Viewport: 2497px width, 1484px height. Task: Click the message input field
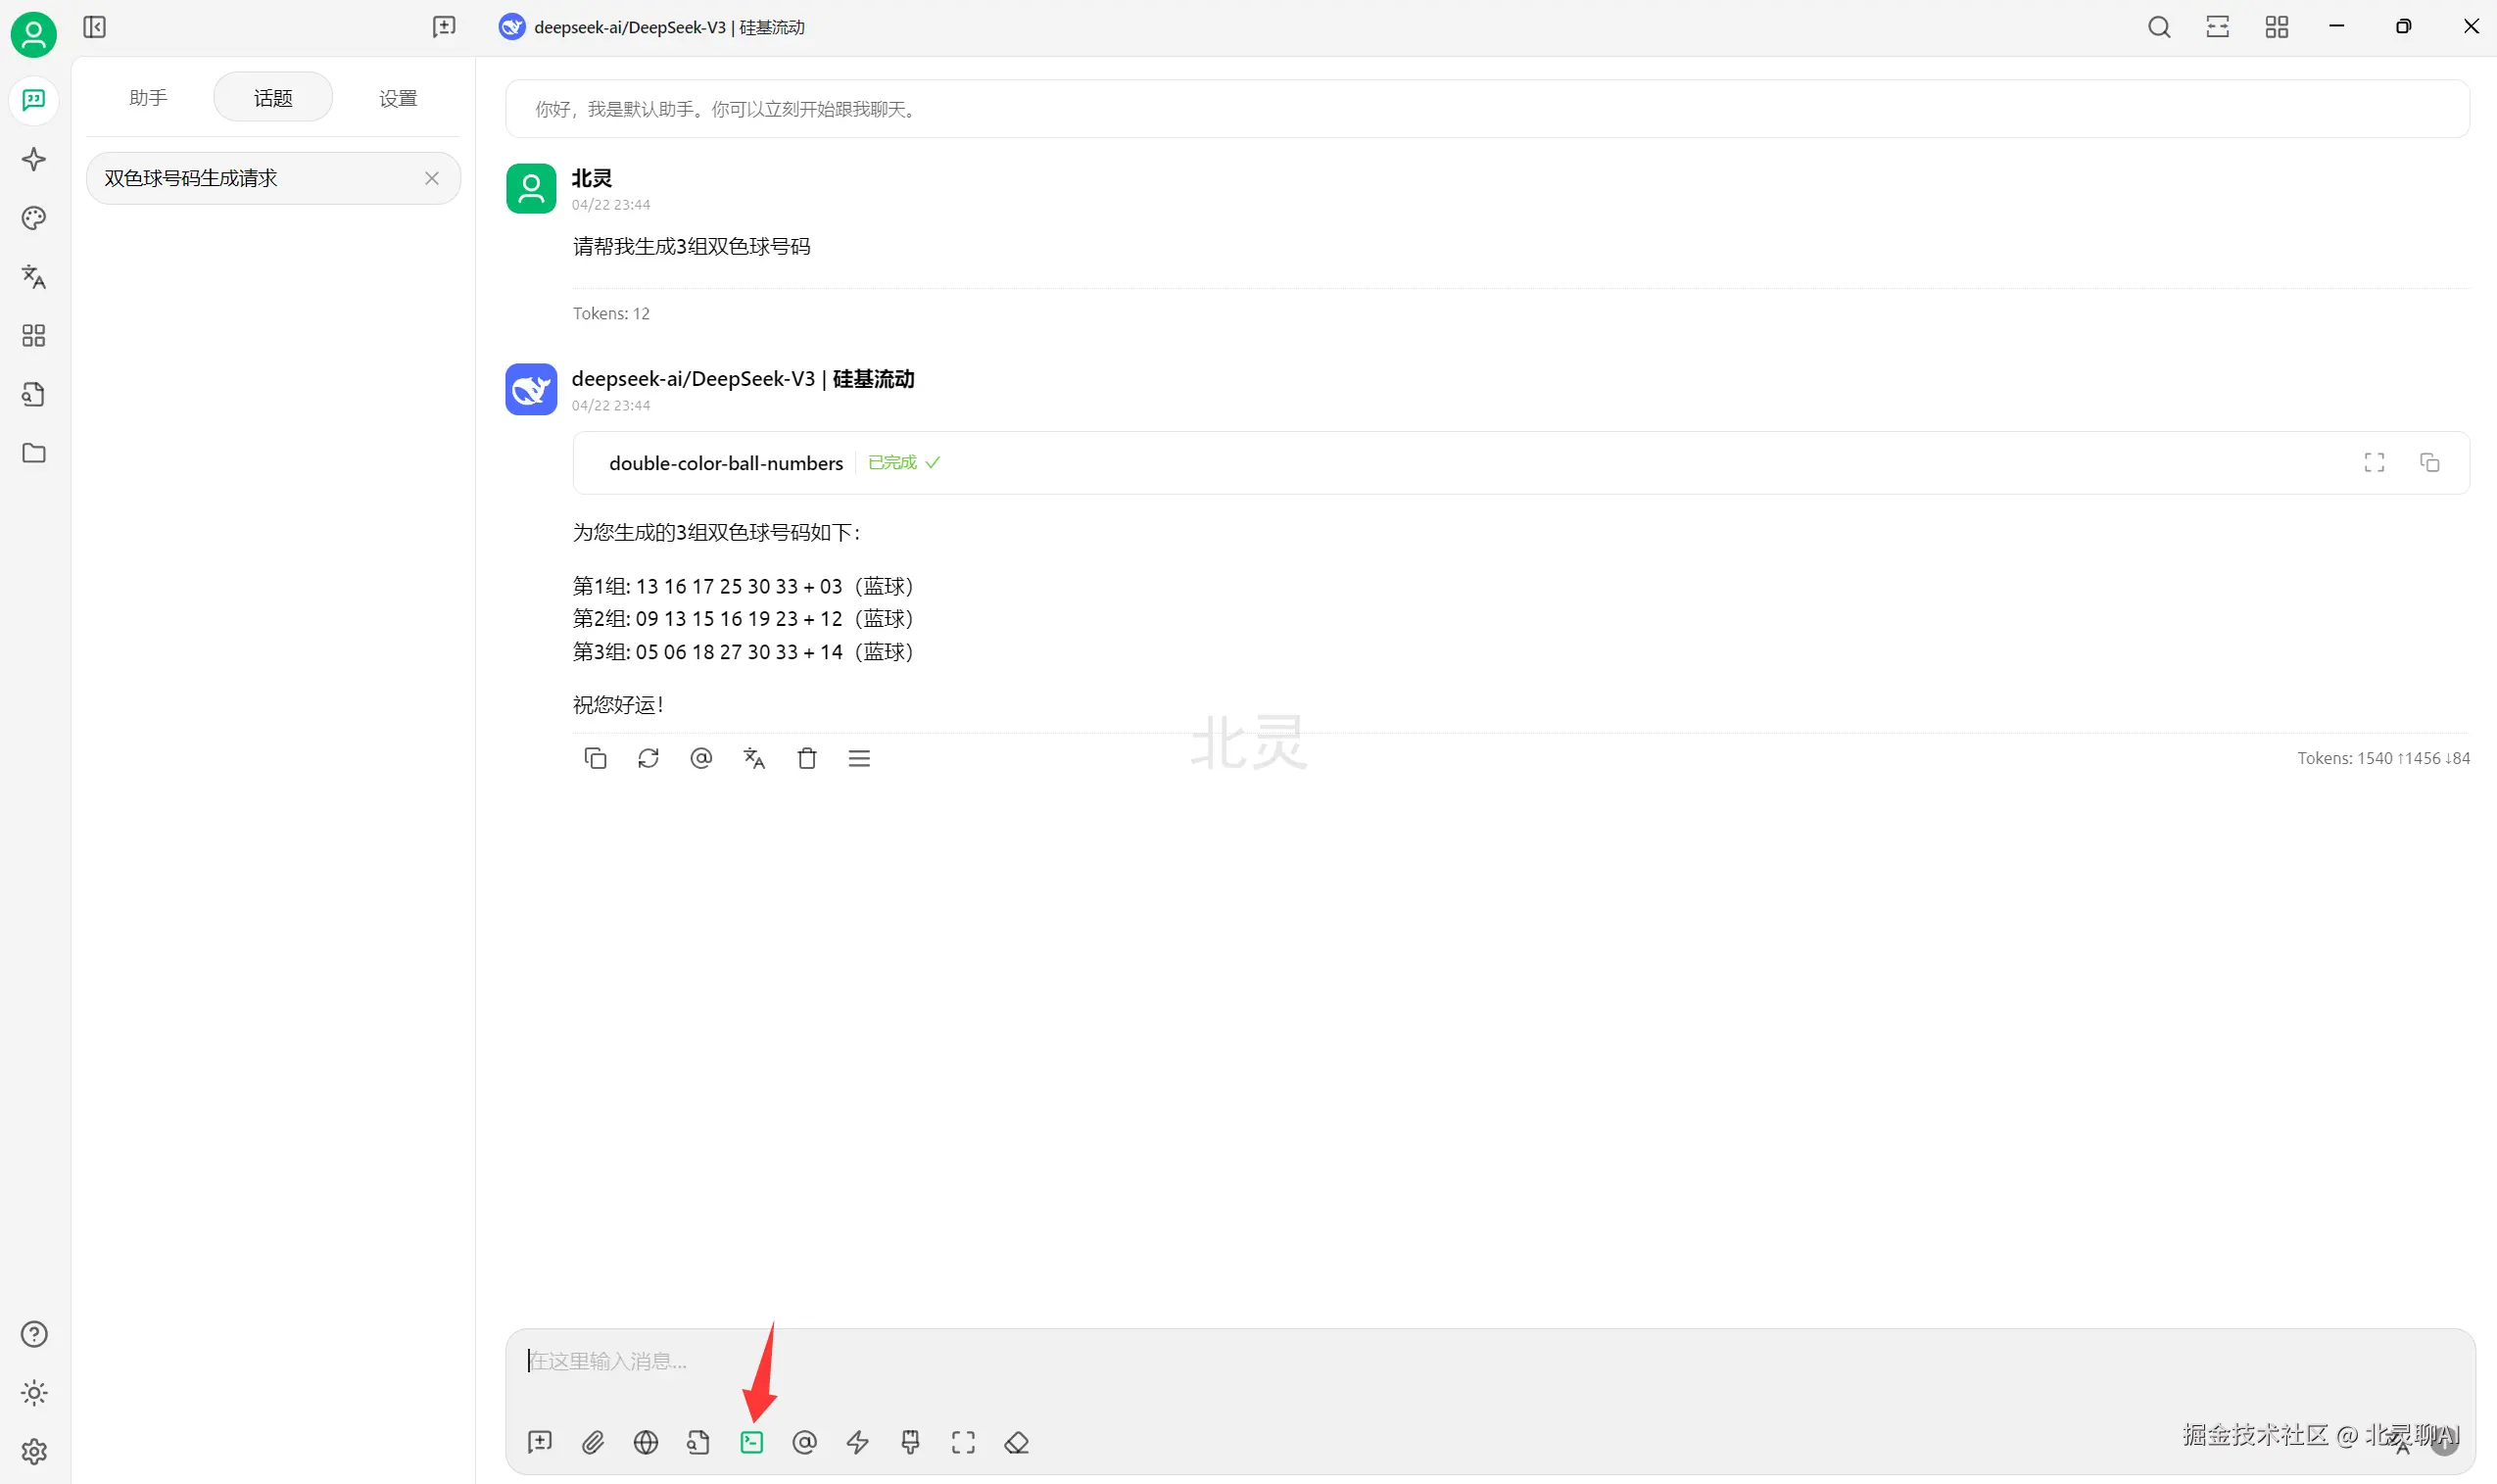(1400, 1361)
